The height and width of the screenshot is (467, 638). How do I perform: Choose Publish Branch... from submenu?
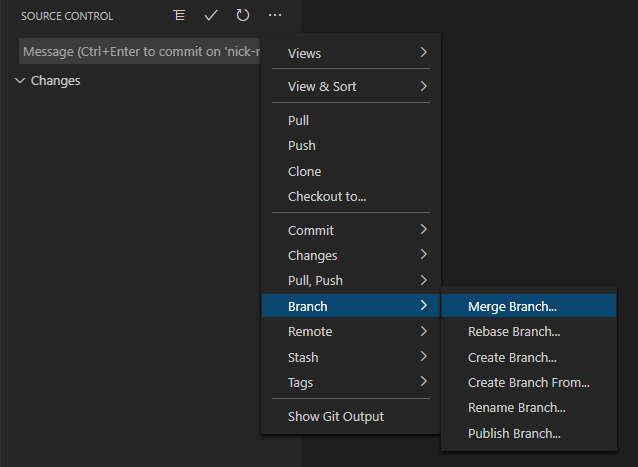529,433
